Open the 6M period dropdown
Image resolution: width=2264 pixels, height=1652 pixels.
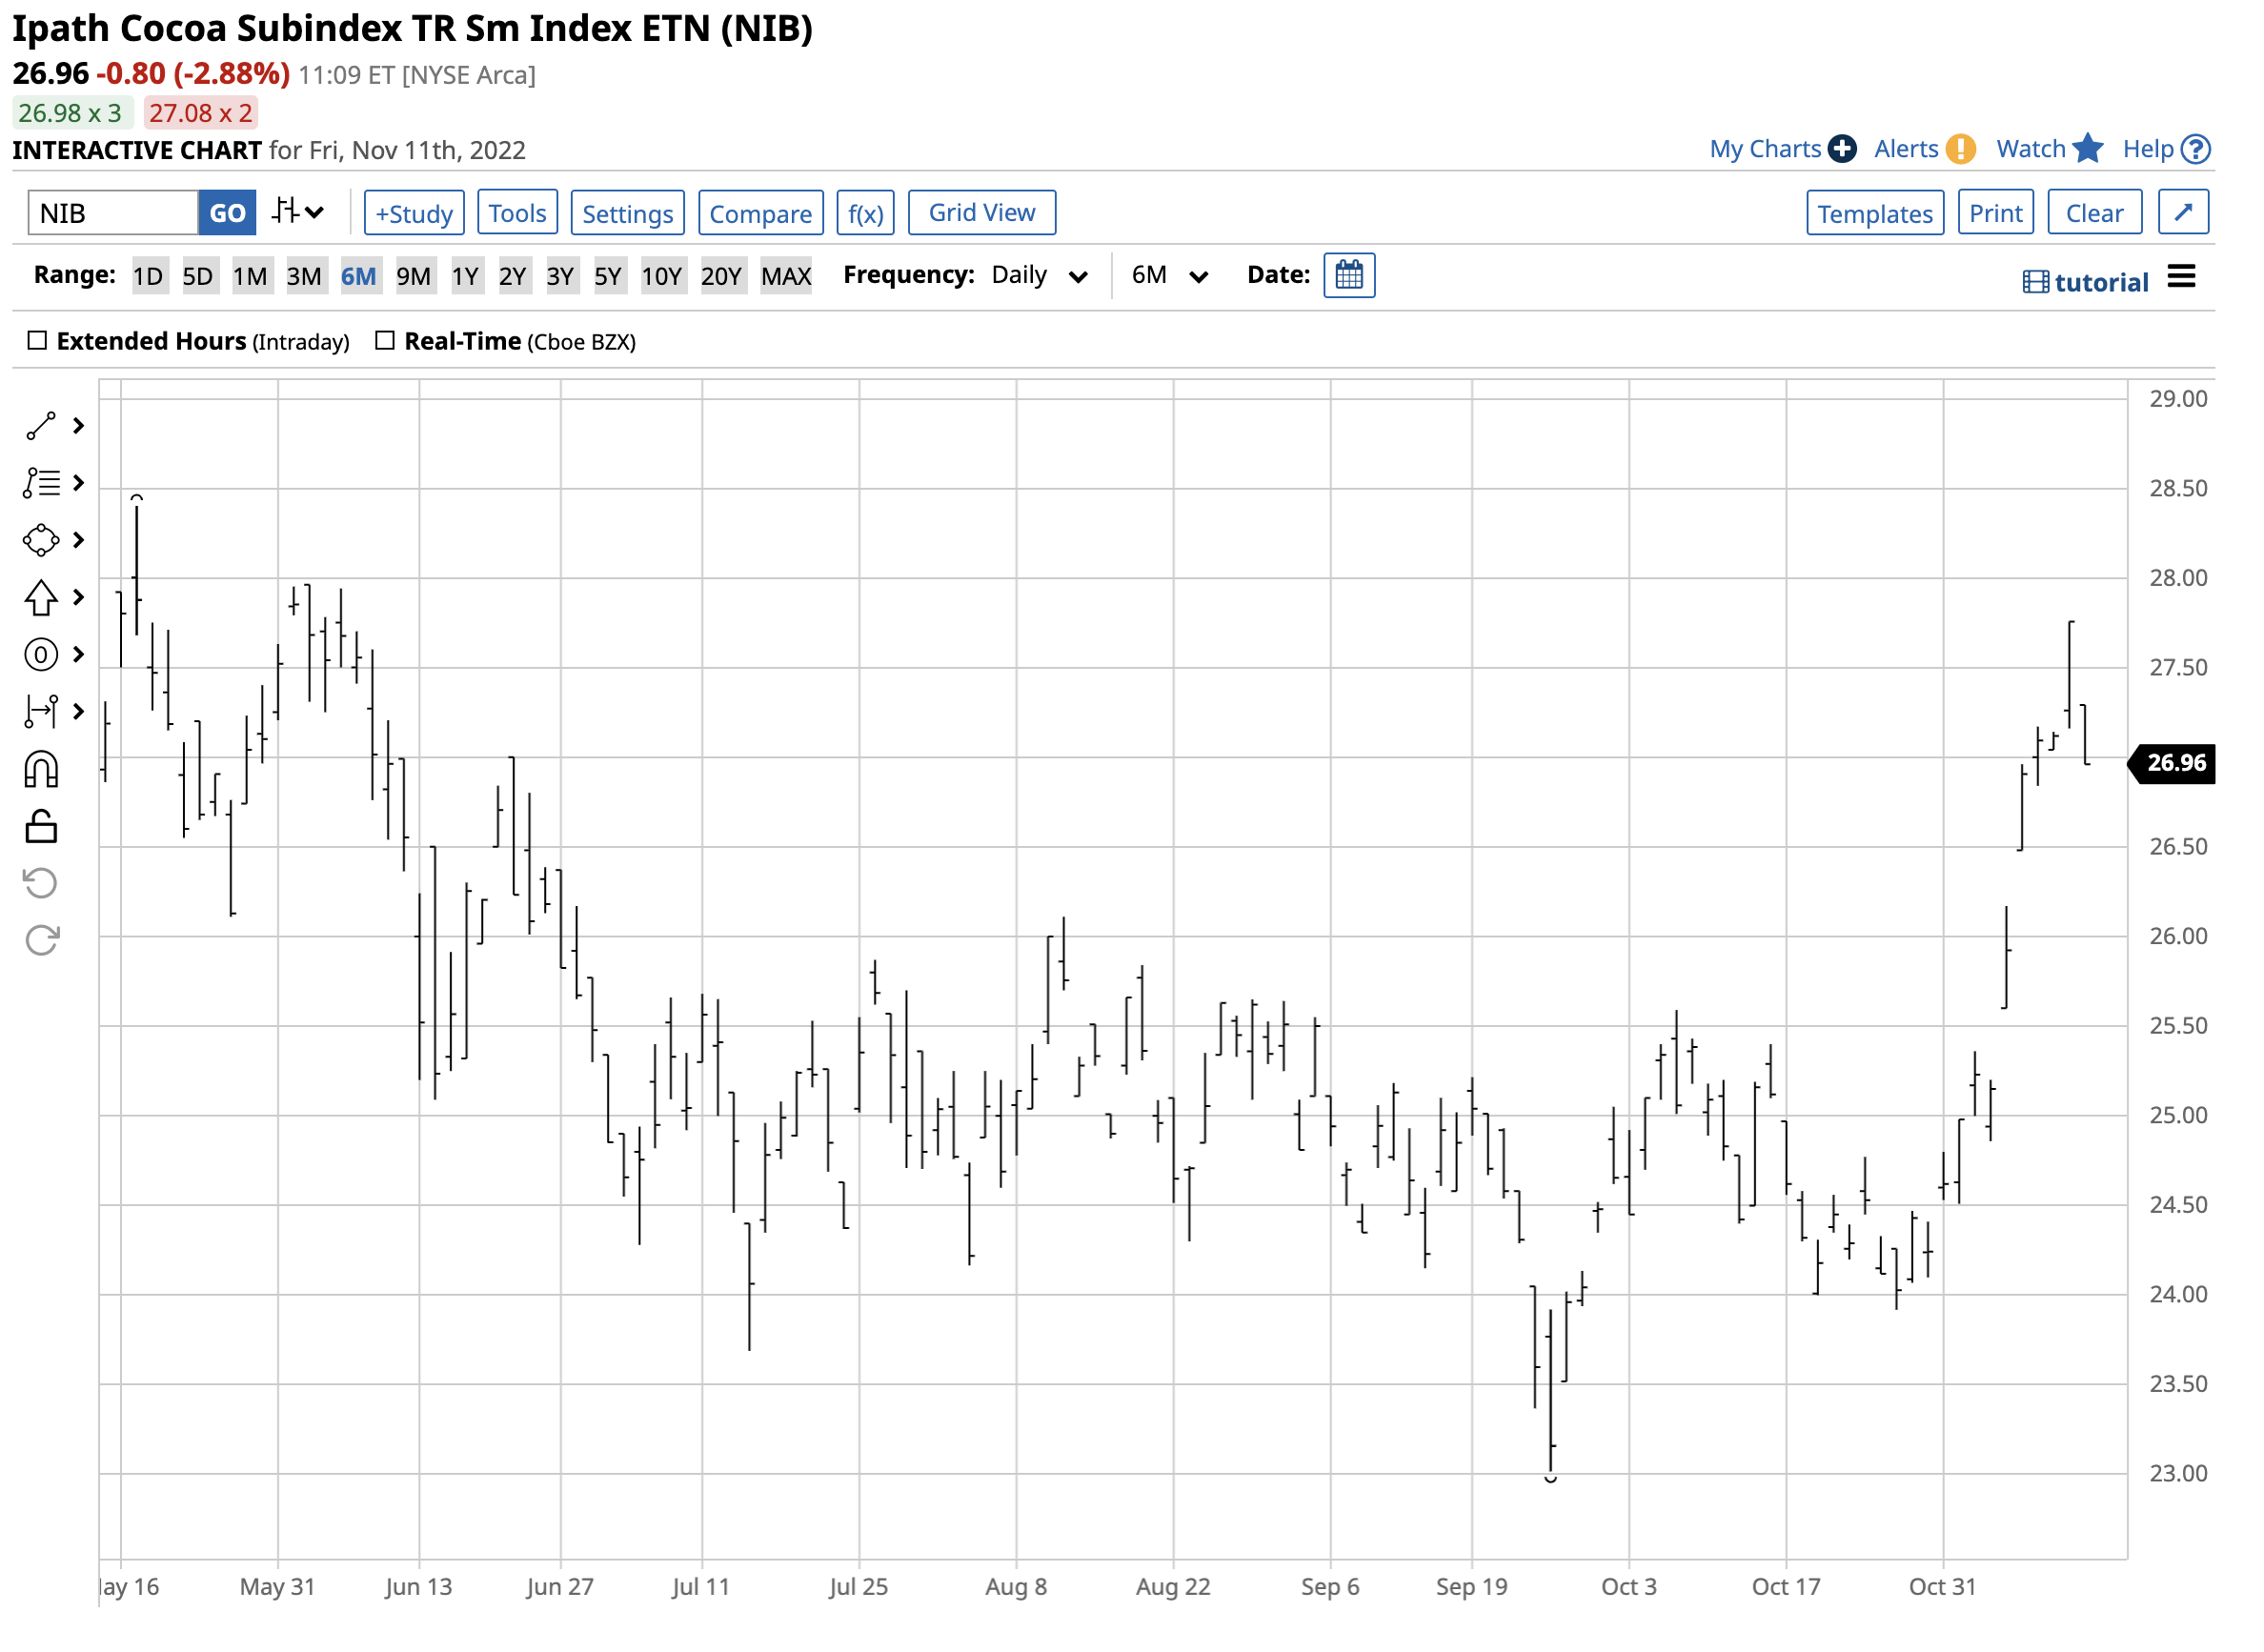1169,276
